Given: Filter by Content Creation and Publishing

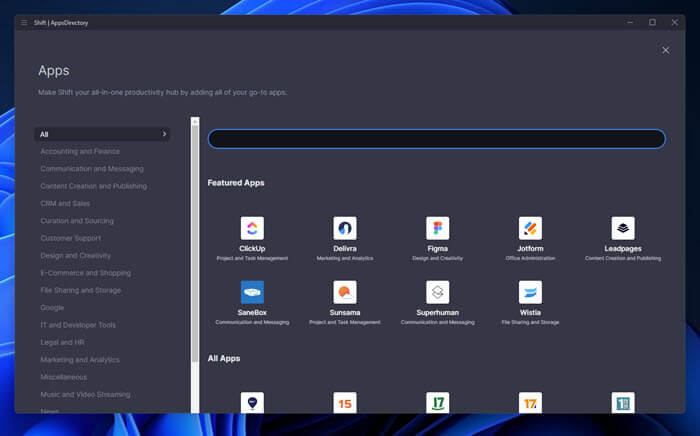Looking at the screenshot, I should [93, 186].
